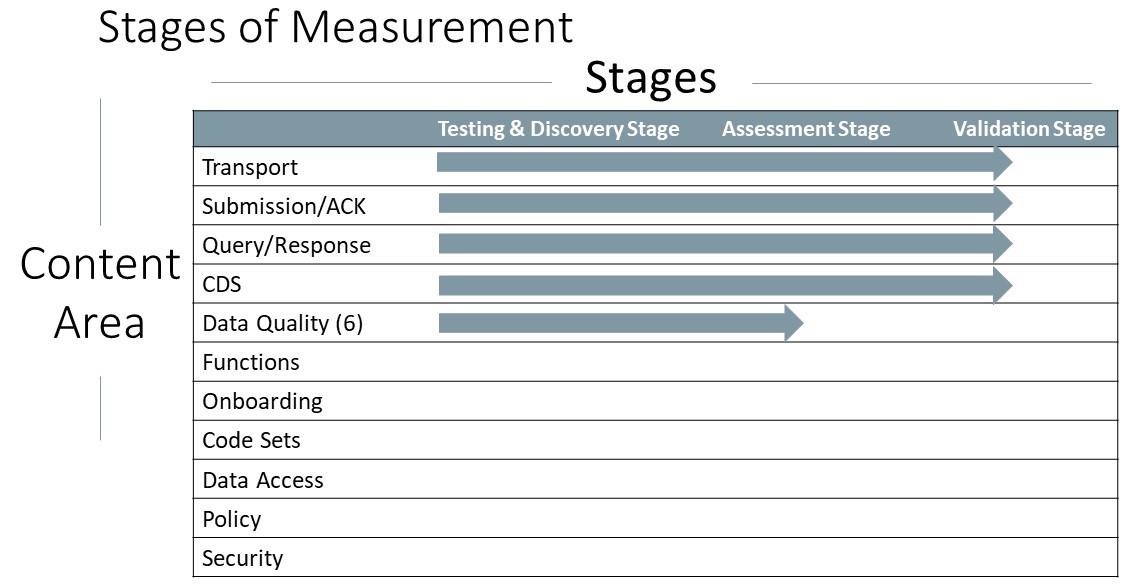Click the Query/Response progress arrow
This screenshot has height=584, width=1129.
pos(726,244)
